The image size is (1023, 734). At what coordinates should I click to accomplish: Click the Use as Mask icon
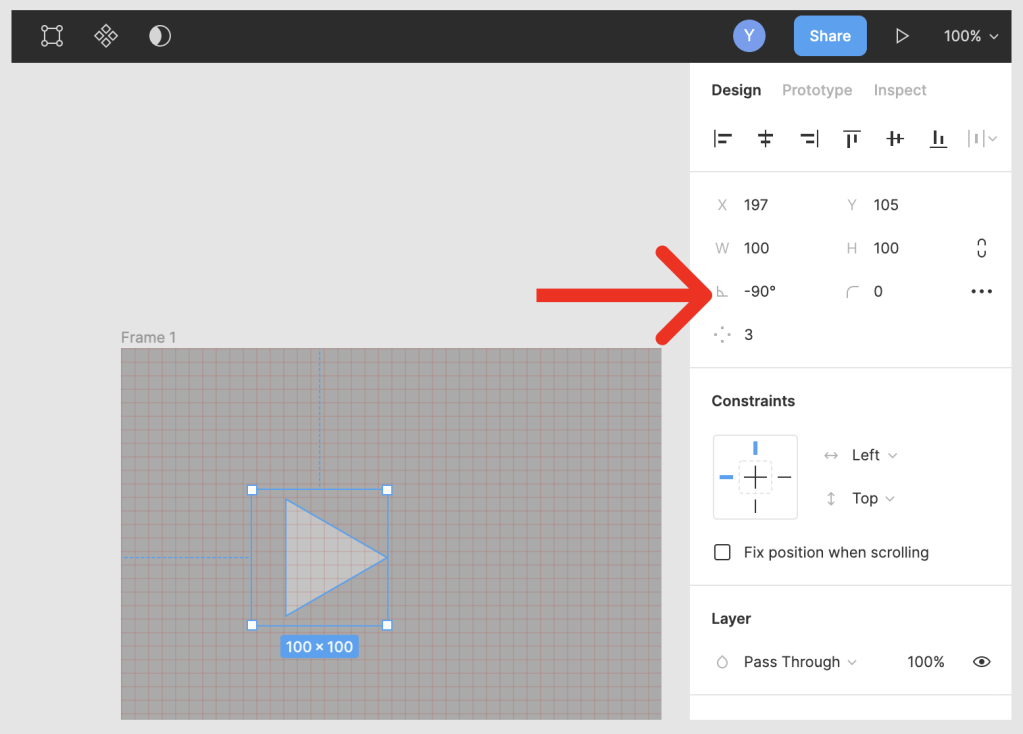click(160, 36)
